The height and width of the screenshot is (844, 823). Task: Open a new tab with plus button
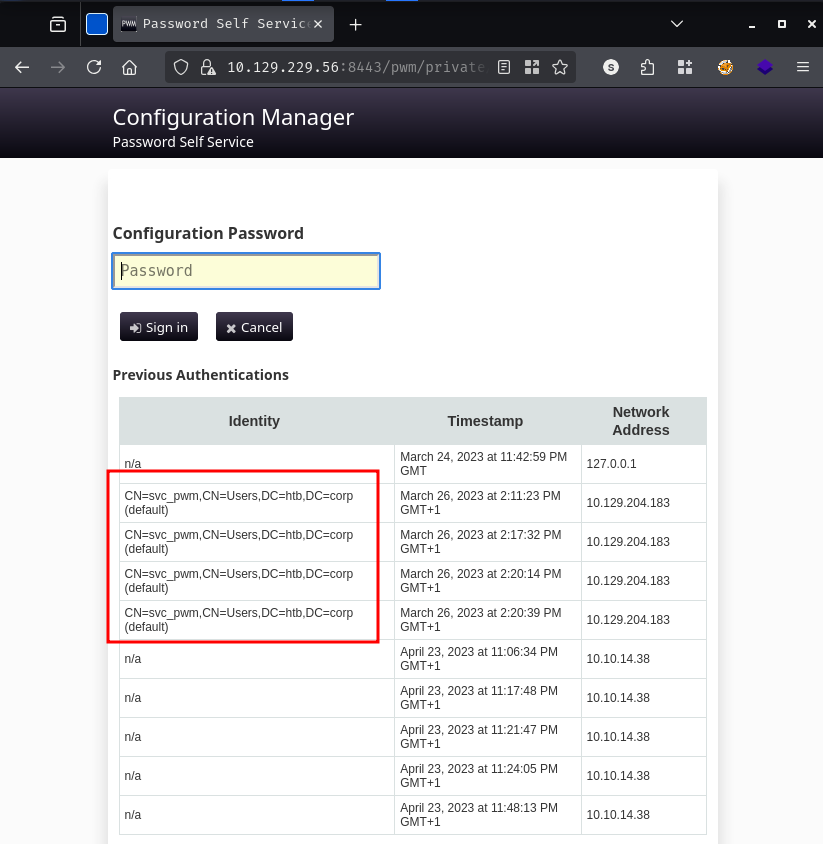355,24
